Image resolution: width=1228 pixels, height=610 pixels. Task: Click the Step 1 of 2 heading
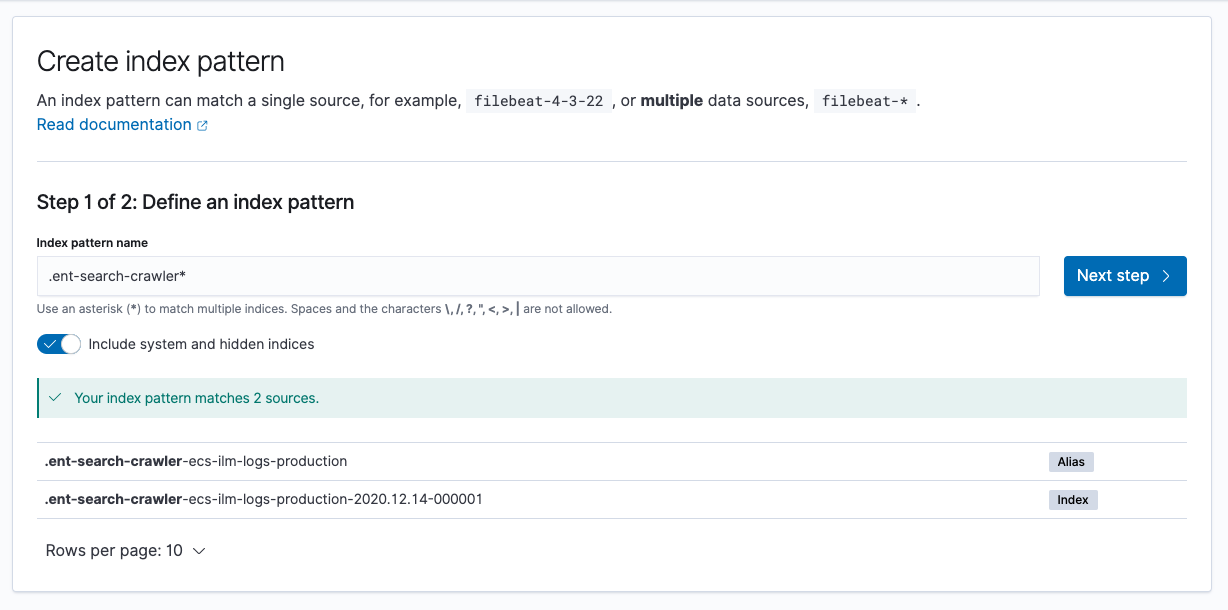point(195,202)
